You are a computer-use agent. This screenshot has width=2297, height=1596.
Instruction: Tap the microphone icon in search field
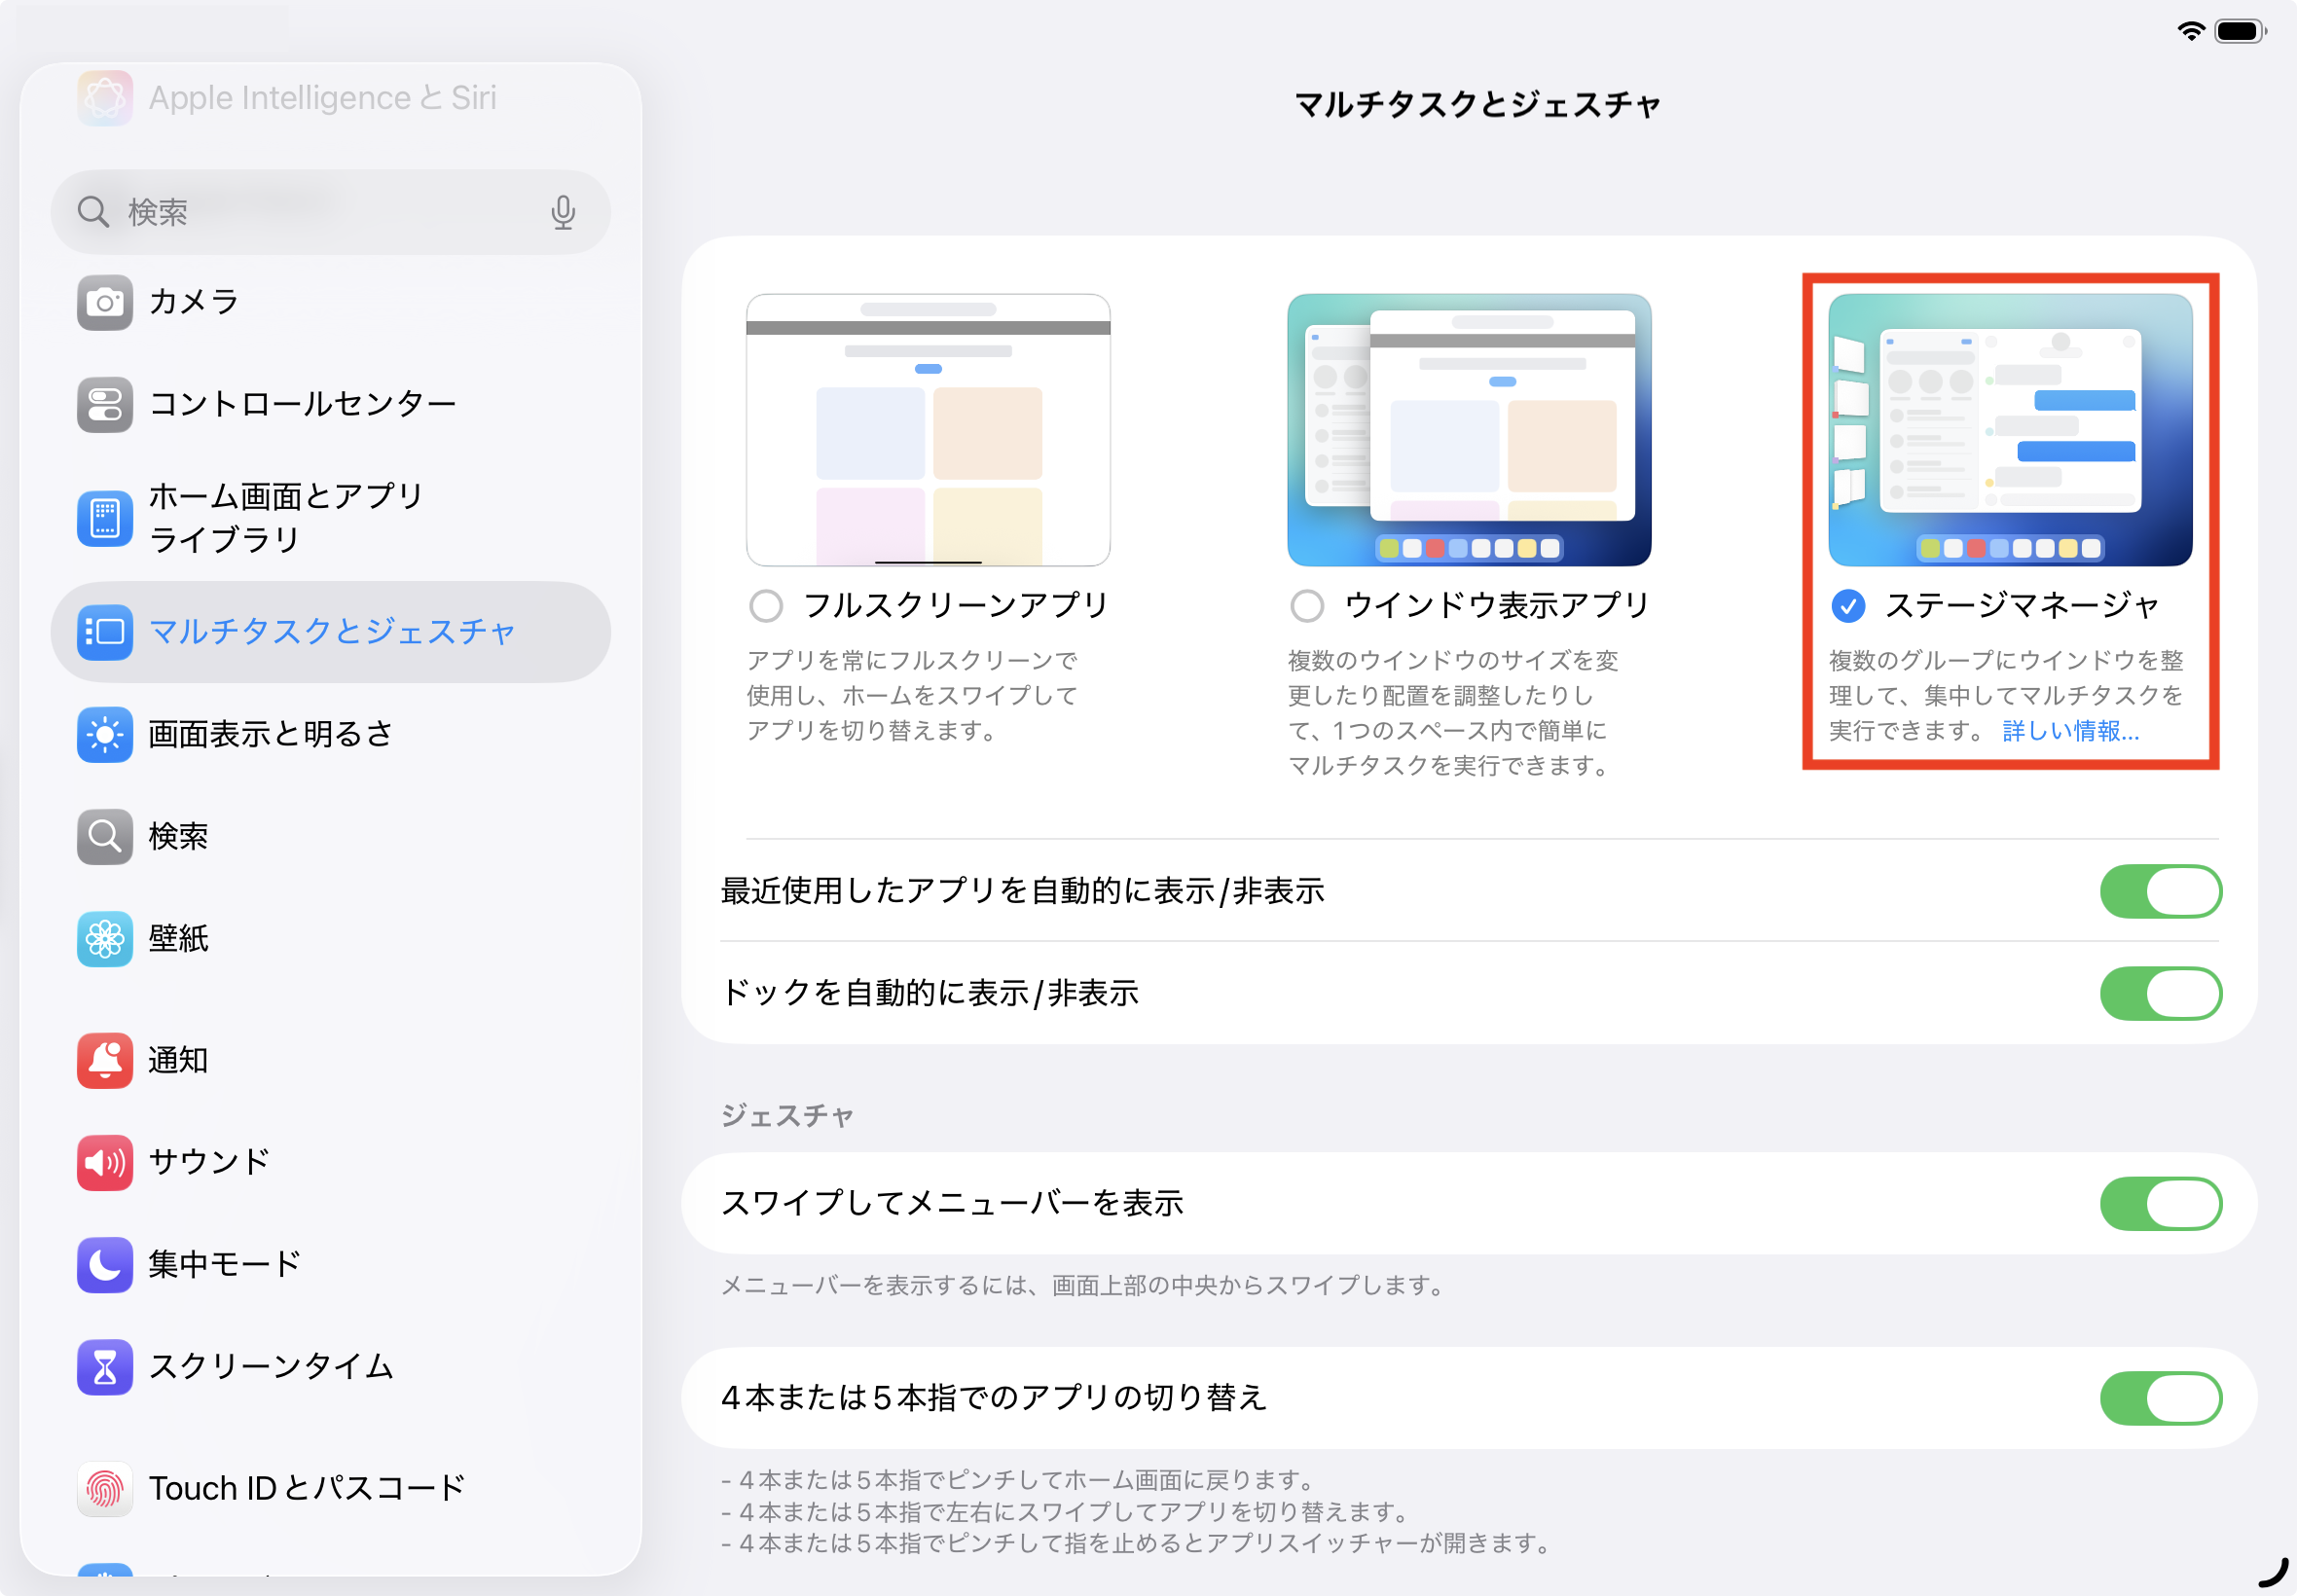coord(563,212)
